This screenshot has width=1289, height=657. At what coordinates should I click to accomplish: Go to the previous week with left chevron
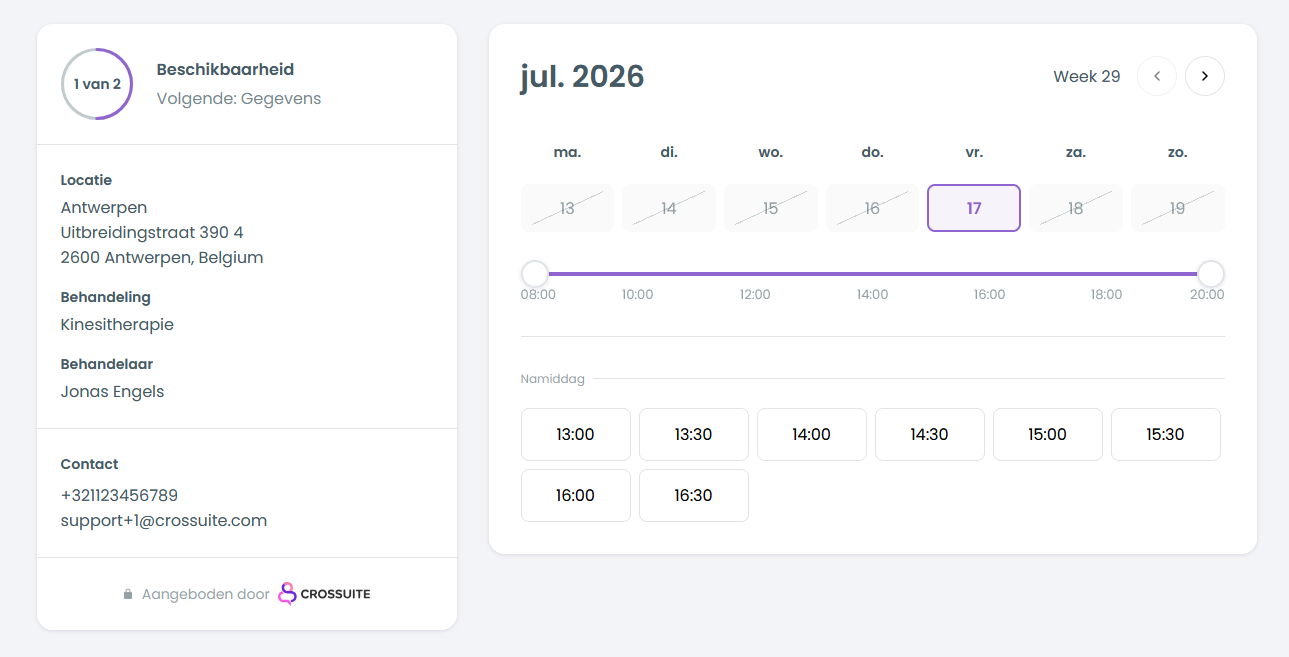1157,76
